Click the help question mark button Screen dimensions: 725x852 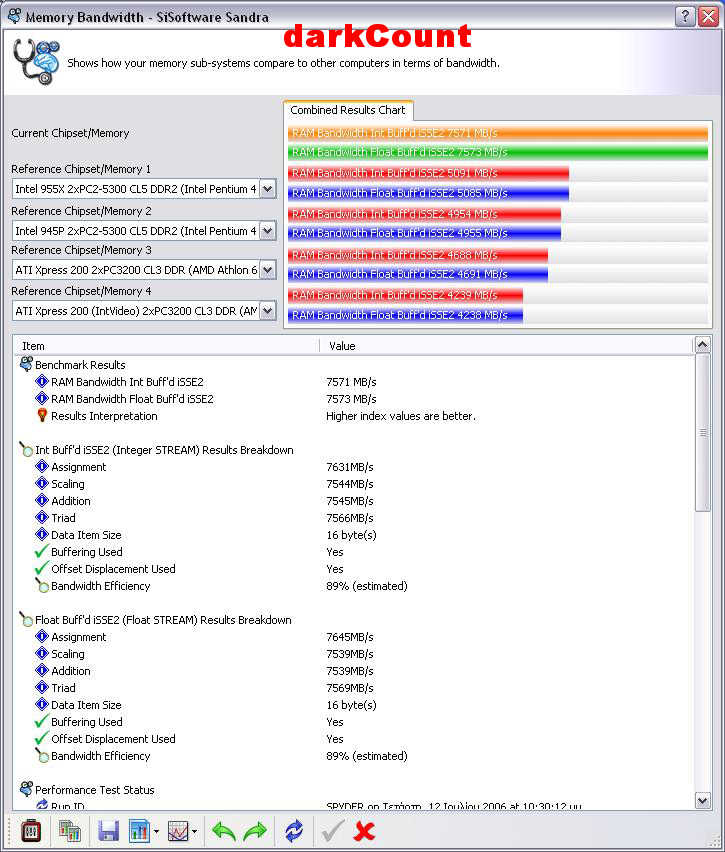tap(685, 16)
